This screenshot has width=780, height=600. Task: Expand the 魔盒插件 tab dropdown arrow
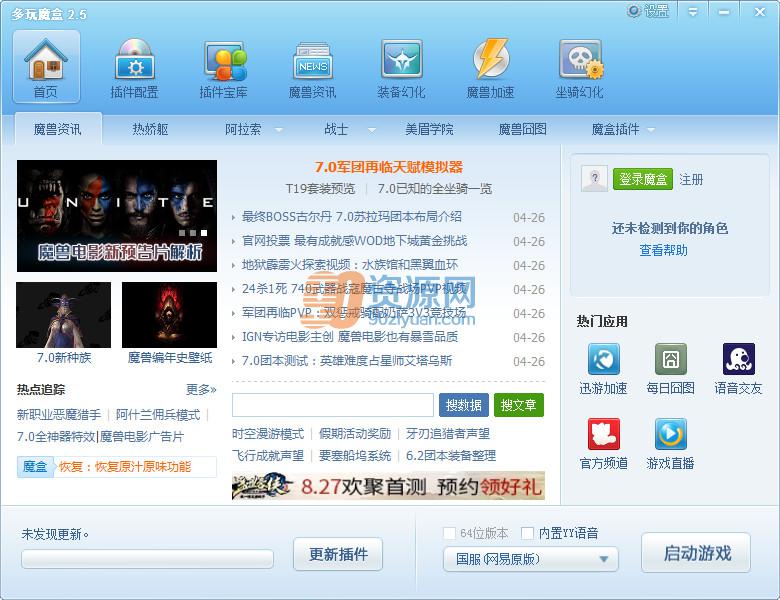[651, 130]
